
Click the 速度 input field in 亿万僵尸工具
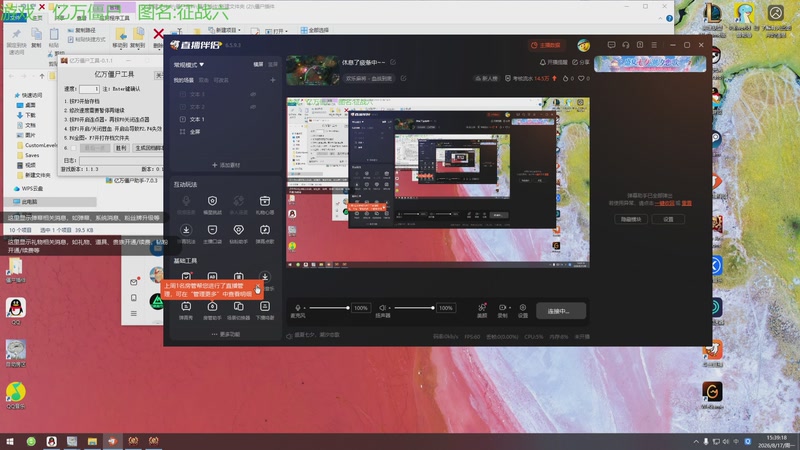tap(89, 89)
